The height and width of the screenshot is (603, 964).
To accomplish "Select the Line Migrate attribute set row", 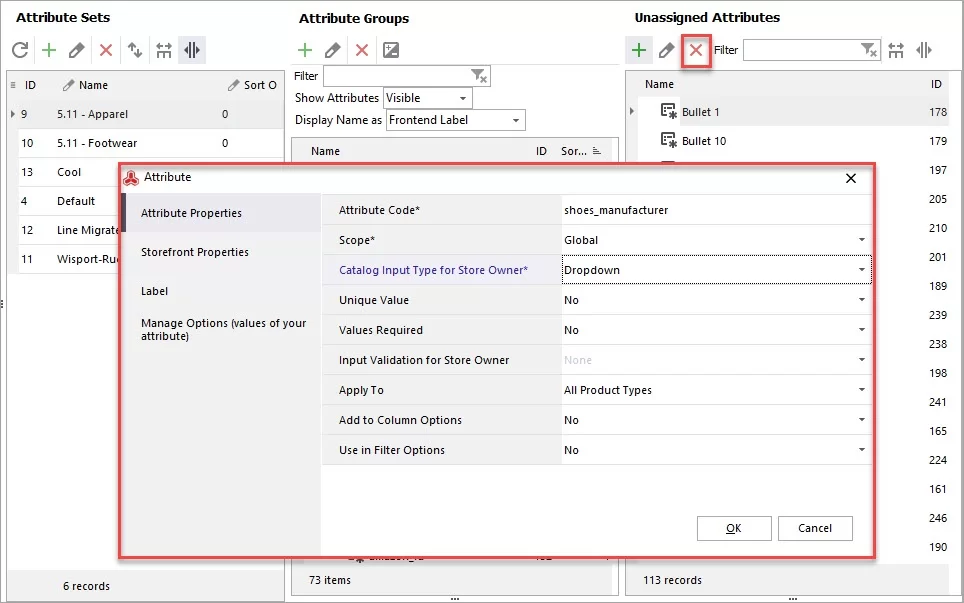I will pos(69,230).
